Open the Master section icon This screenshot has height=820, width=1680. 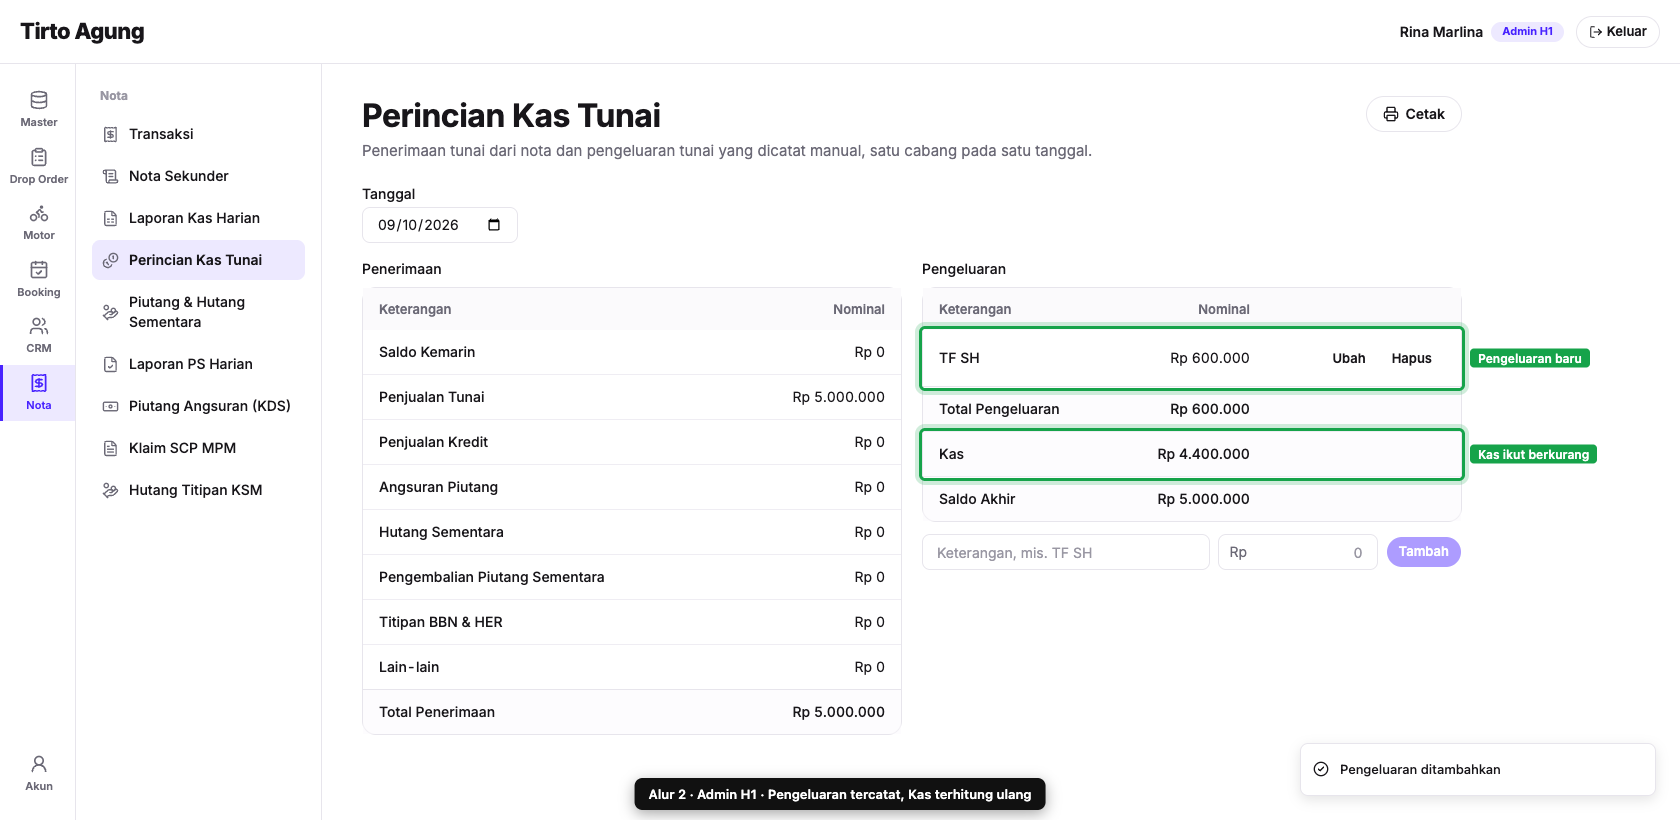tap(39, 100)
